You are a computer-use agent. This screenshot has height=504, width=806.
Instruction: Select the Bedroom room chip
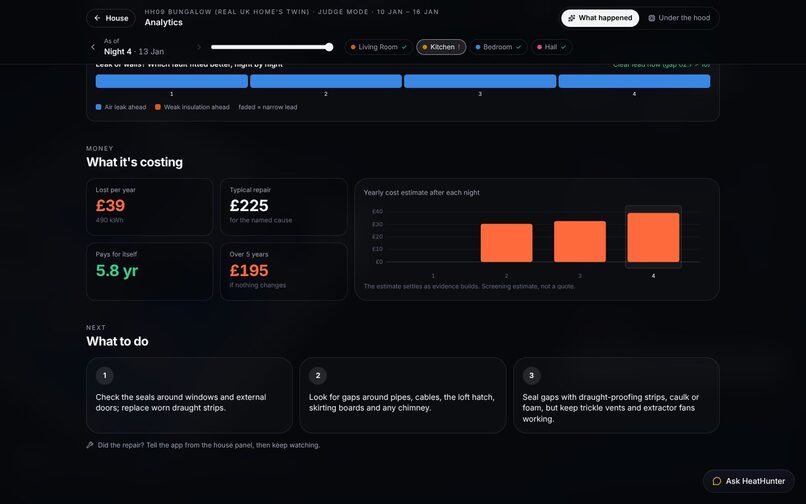click(498, 47)
